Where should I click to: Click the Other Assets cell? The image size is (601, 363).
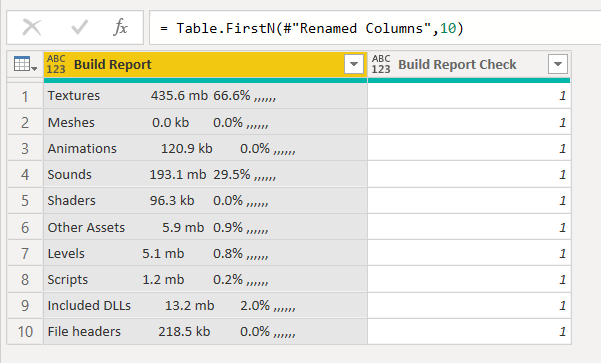pos(205,227)
